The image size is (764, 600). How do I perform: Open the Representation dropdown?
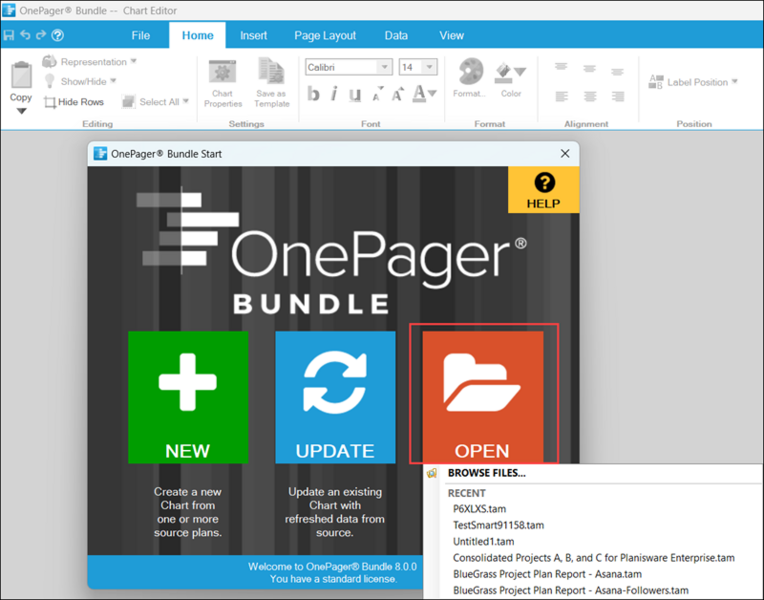tap(90, 62)
